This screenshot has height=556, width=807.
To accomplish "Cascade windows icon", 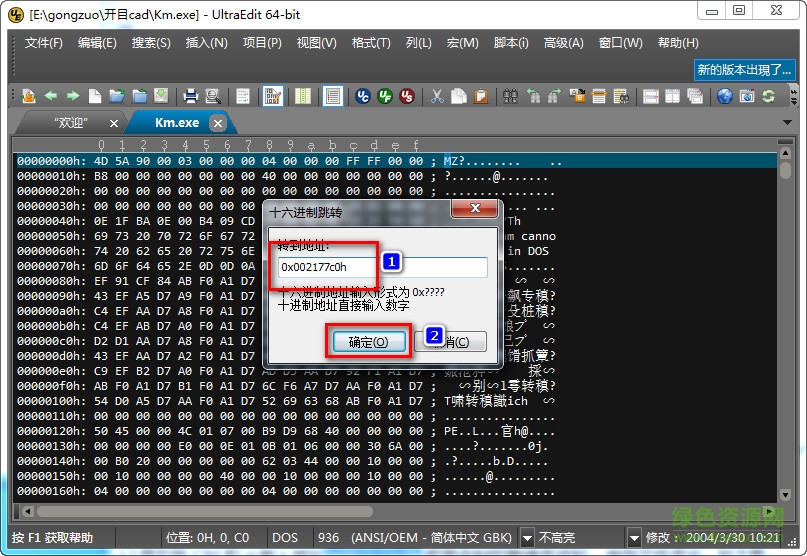I will [695, 96].
